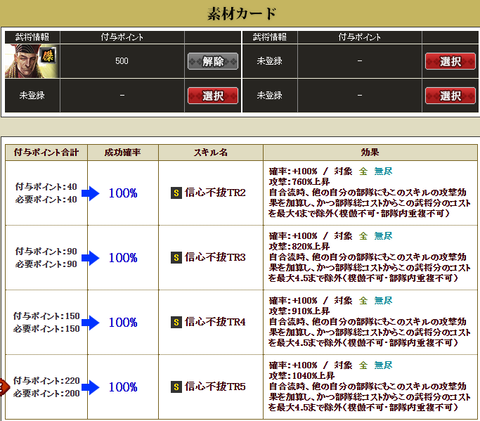Click the S rank icon beside 信心不抜TR4
The width and height of the screenshot is (480, 421).
tap(176, 322)
